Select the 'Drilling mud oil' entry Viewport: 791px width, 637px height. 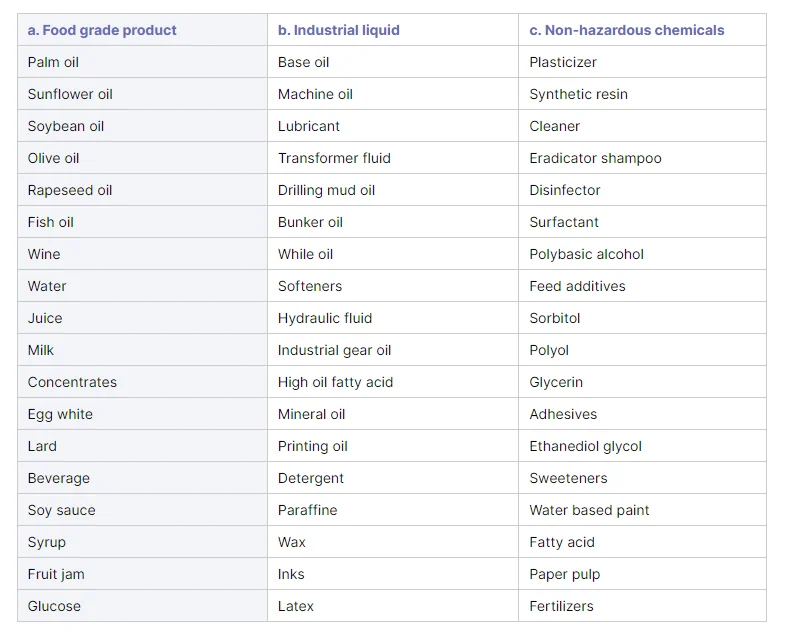point(326,190)
